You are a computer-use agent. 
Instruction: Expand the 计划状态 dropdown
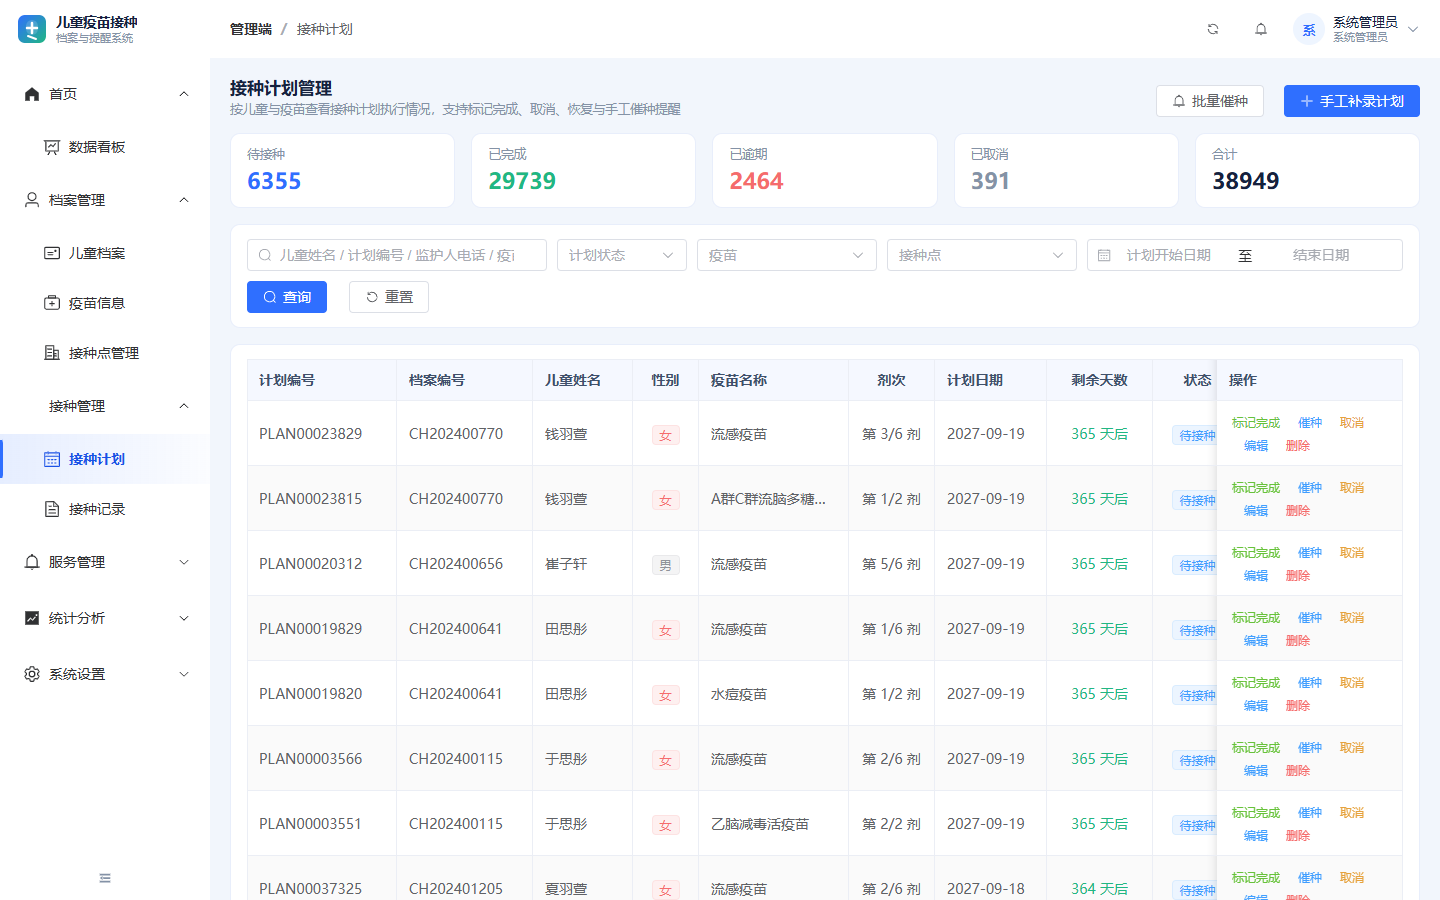[x=622, y=255]
